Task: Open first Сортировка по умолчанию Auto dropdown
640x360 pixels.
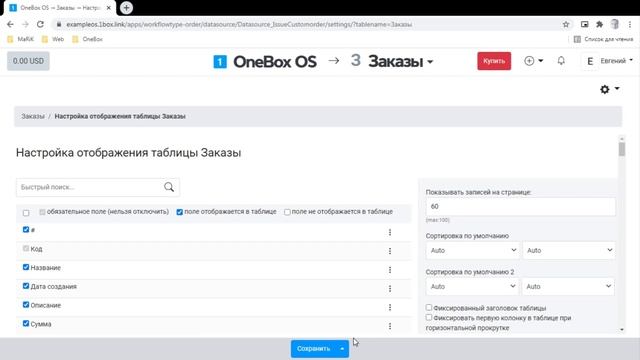Action: tap(472, 250)
